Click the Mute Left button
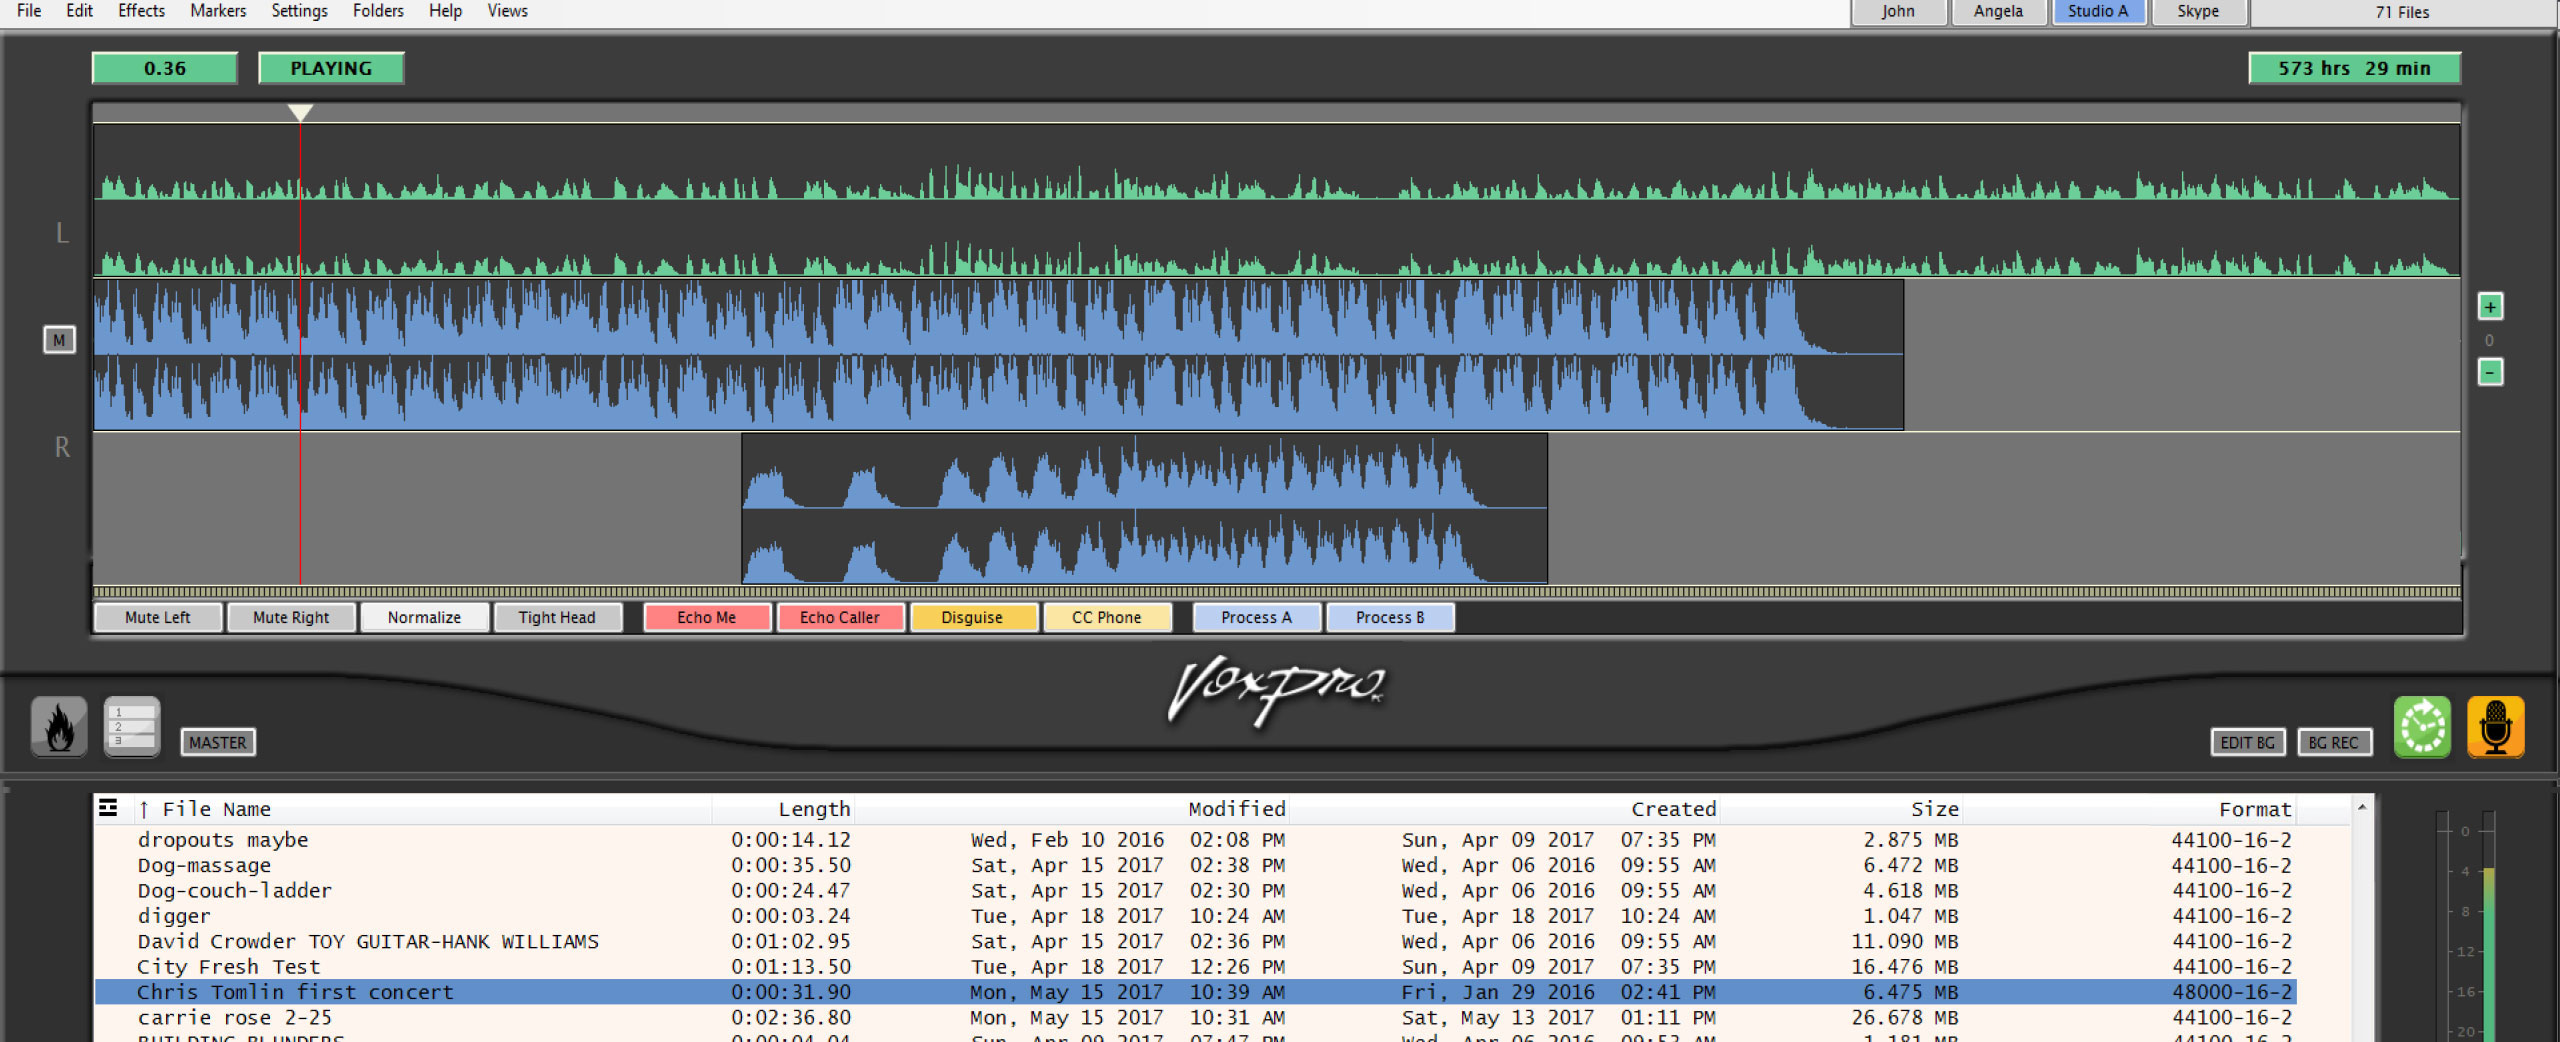Screen dimensions: 2560x1042 click(x=157, y=617)
